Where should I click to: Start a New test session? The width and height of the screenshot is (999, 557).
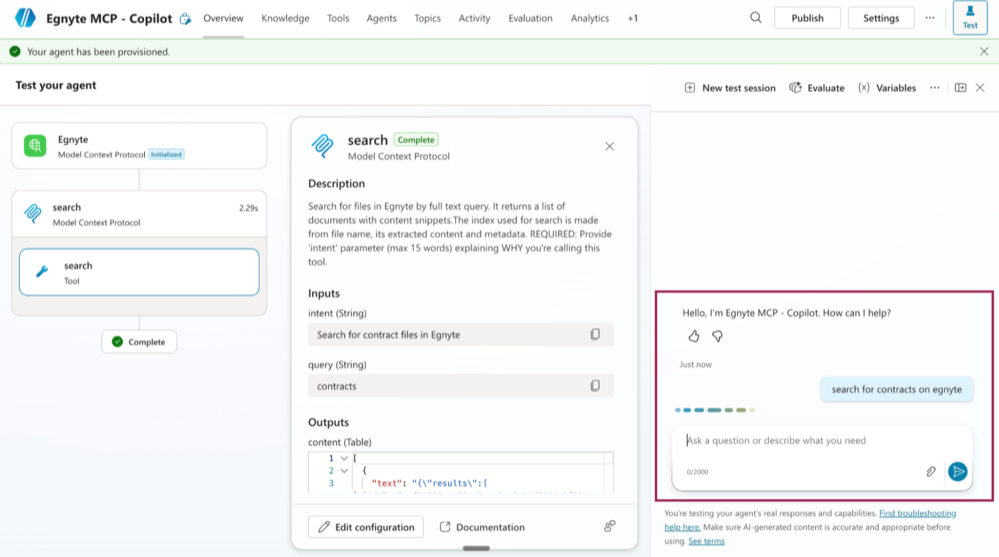click(730, 88)
